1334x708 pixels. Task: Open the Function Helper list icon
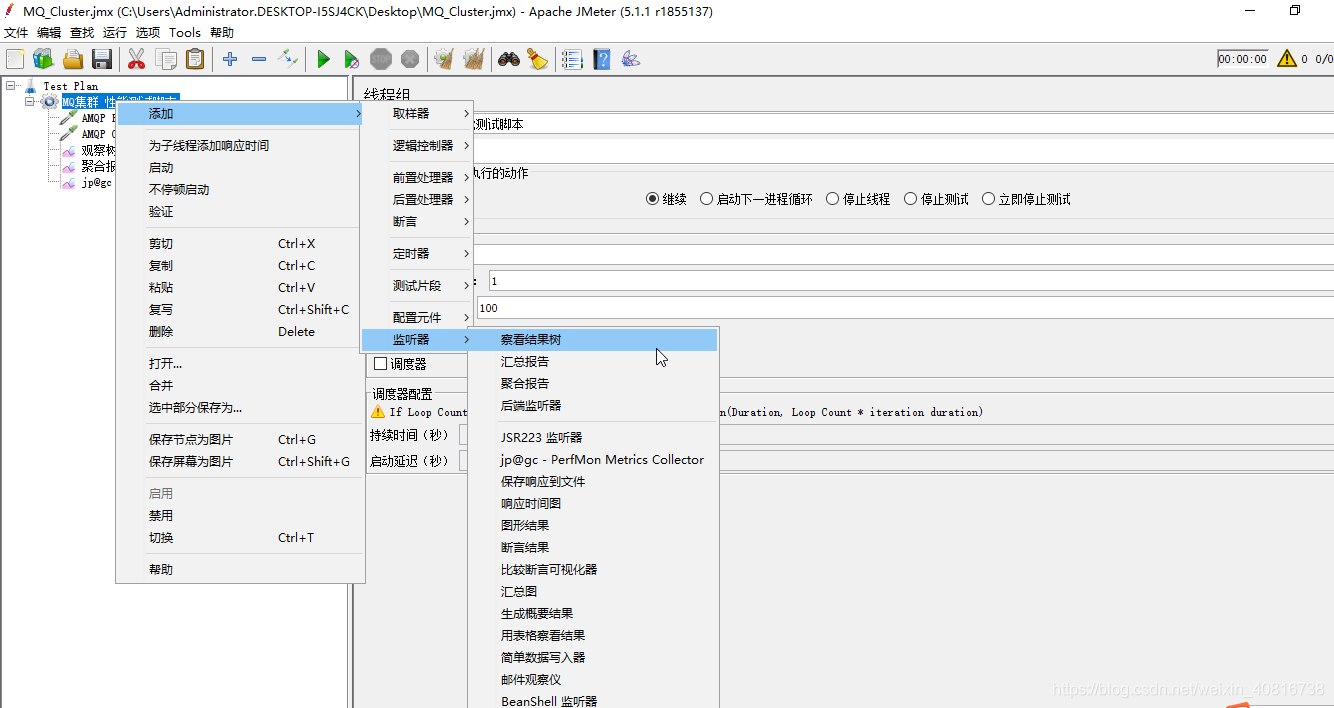(x=572, y=59)
